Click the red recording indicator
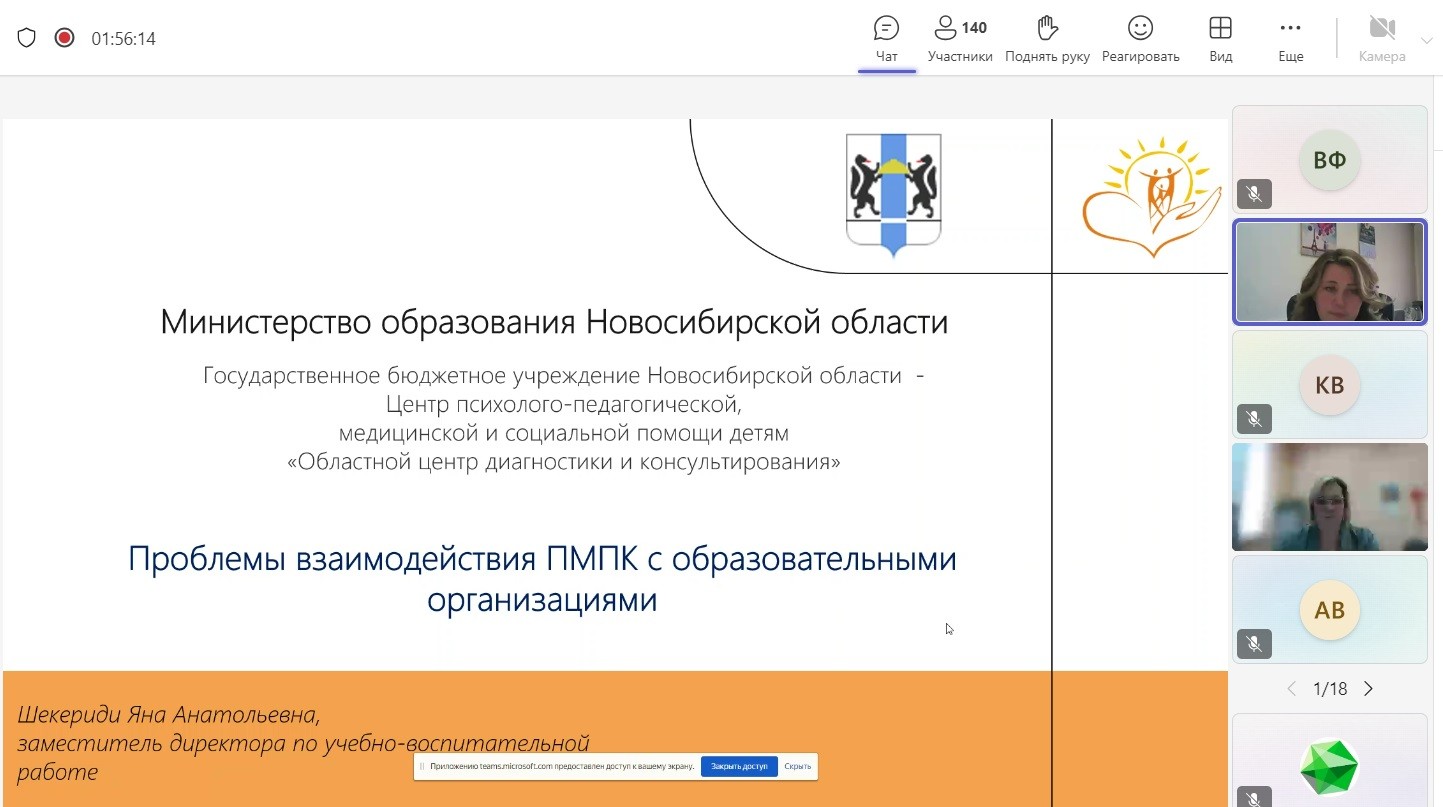1443x807 pixels. 64,38
